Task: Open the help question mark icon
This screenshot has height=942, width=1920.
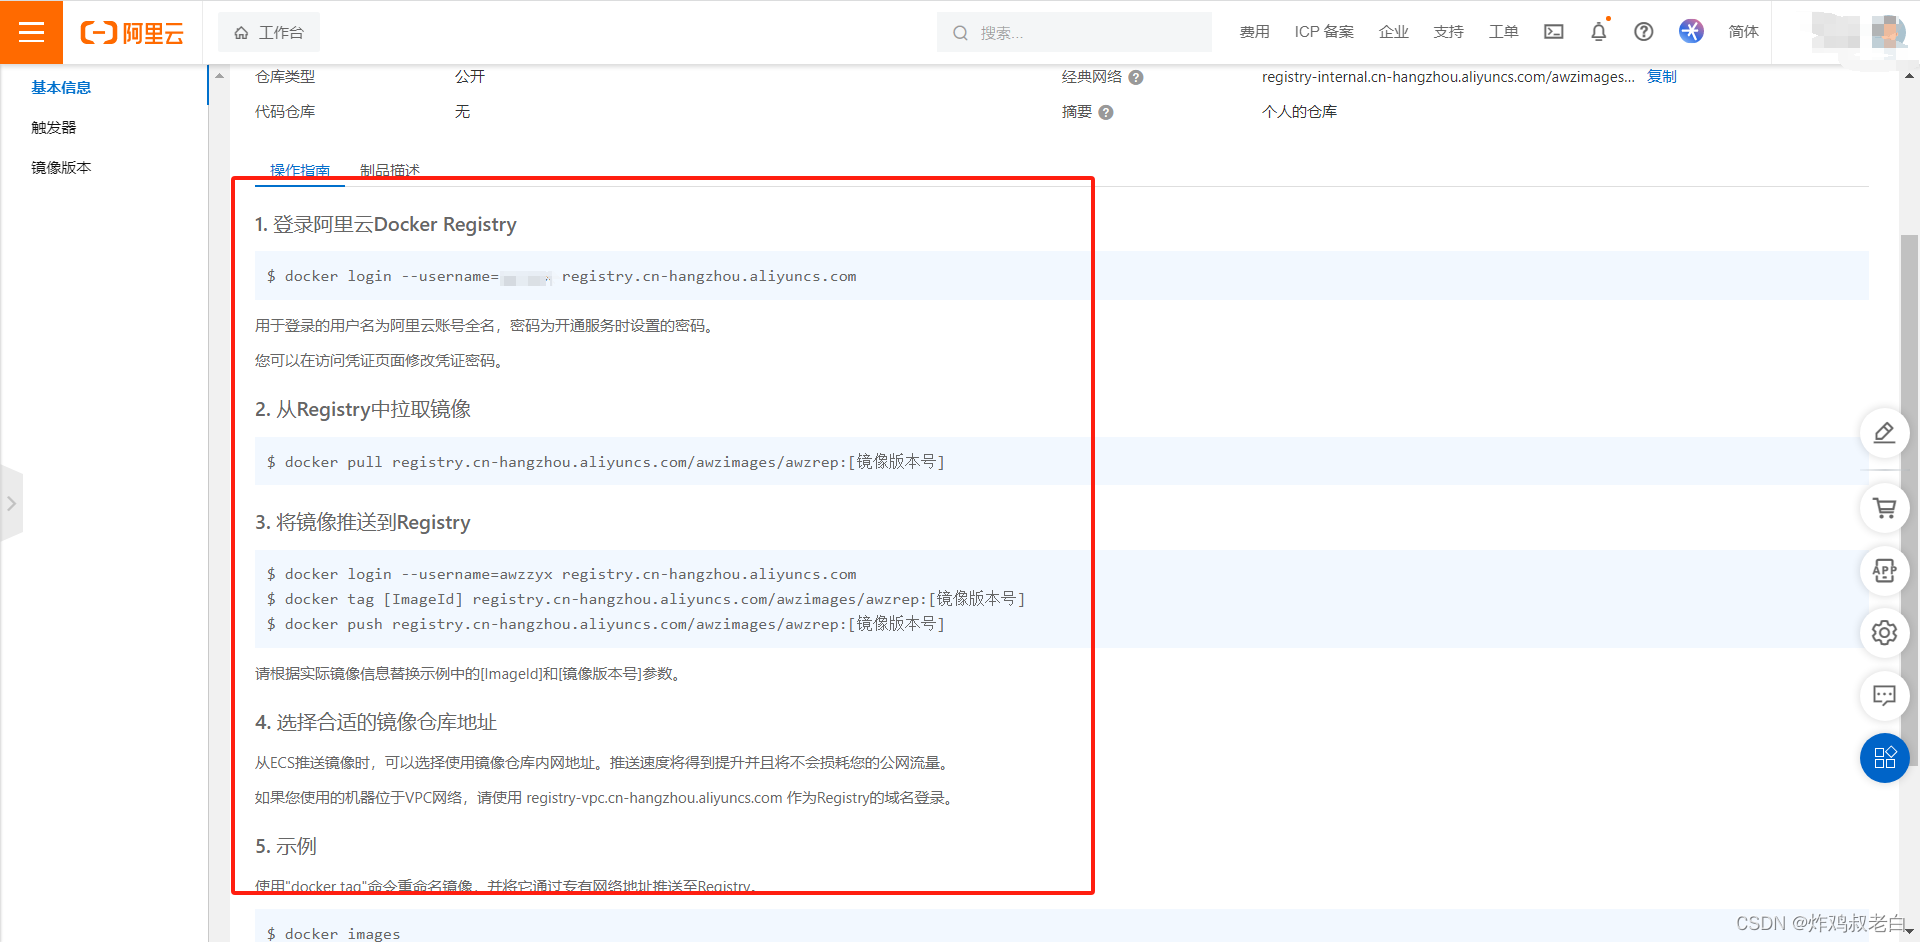Action: [x=1643, y=32]
